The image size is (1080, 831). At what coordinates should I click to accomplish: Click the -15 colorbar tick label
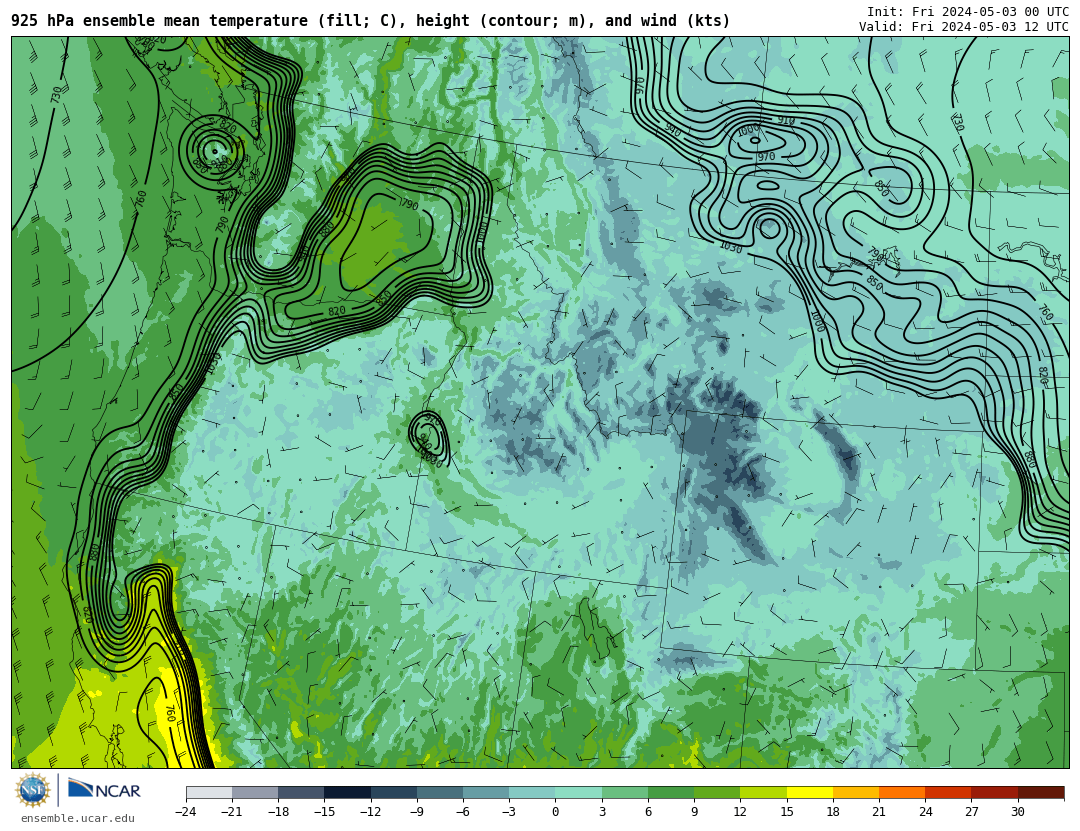tap(324, 812)
